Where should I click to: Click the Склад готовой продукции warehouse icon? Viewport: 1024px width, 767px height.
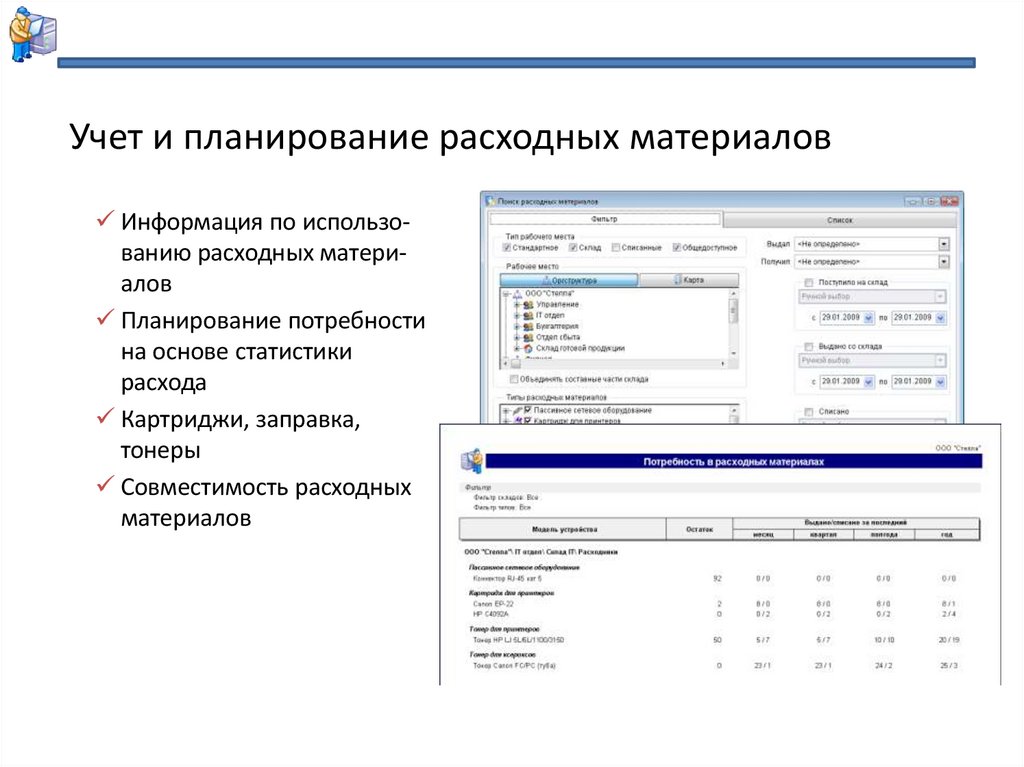click(x=529, y=346)
